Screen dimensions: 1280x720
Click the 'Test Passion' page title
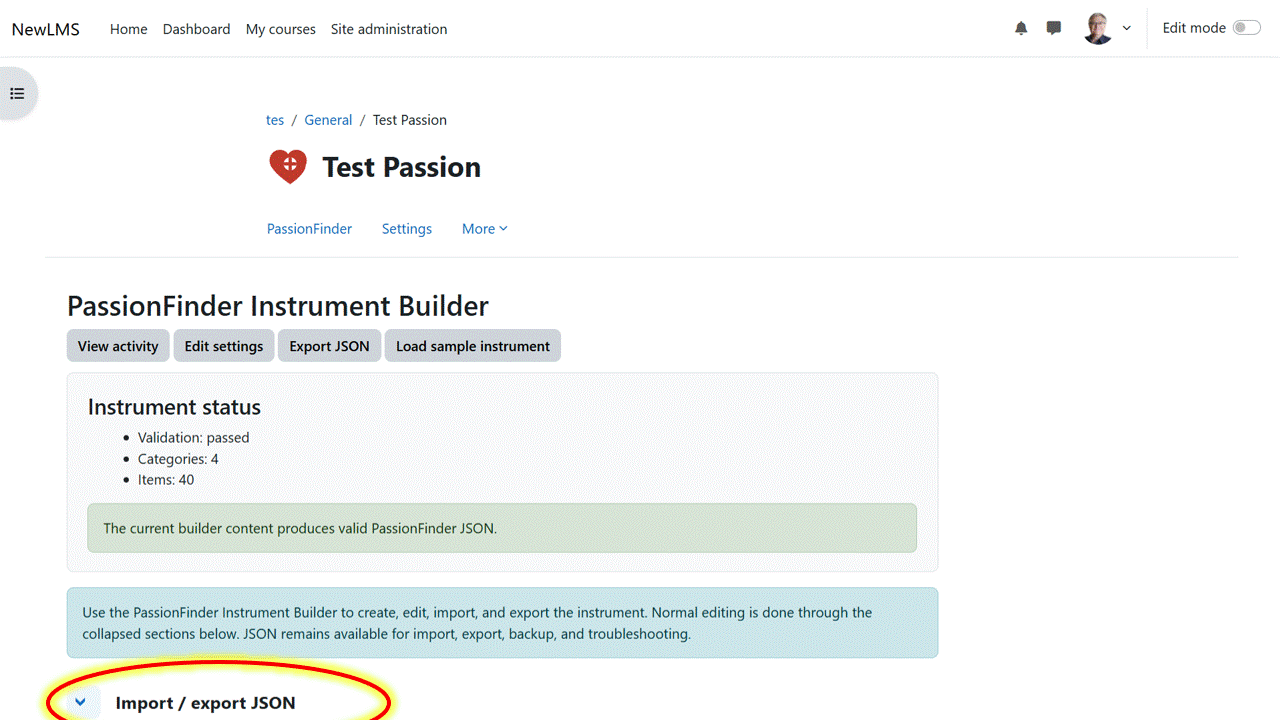[401, 167]
